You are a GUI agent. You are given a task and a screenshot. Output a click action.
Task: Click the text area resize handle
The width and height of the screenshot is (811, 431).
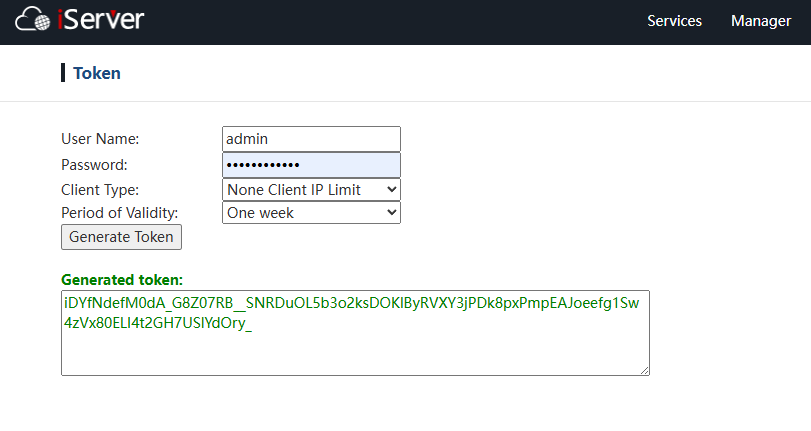(645, 370)
